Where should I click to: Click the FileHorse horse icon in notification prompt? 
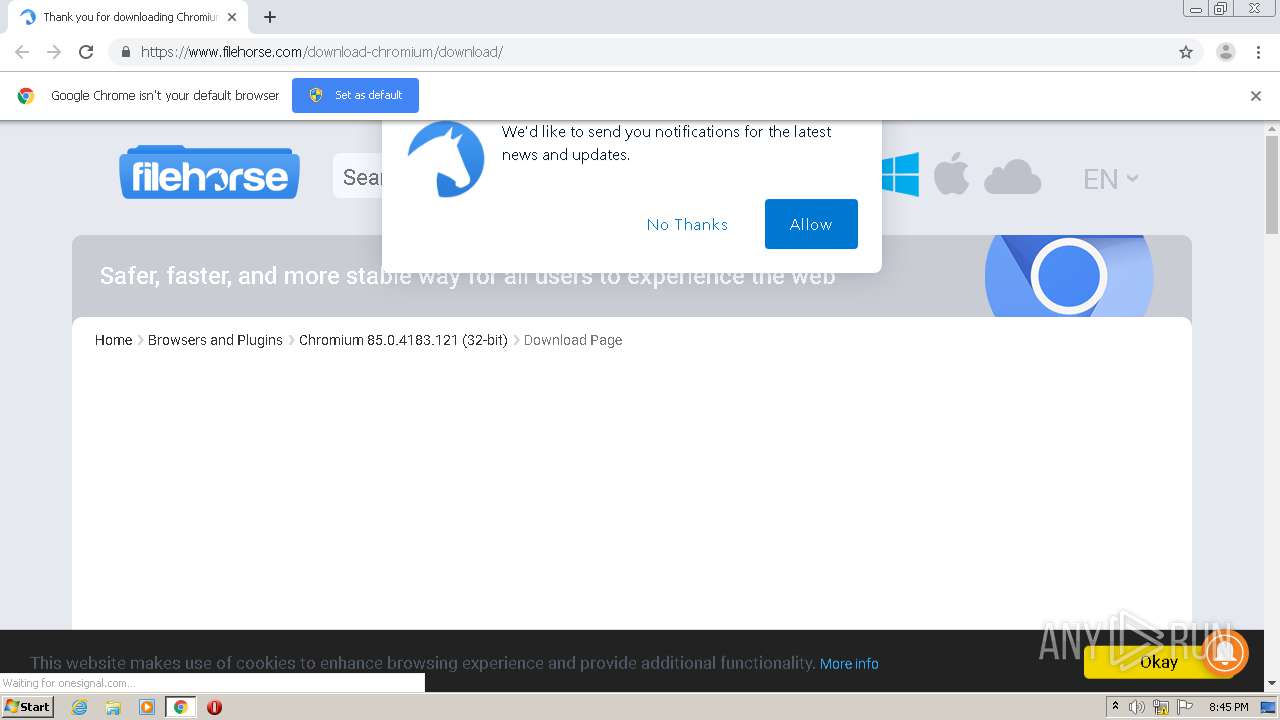pos(446,159)
